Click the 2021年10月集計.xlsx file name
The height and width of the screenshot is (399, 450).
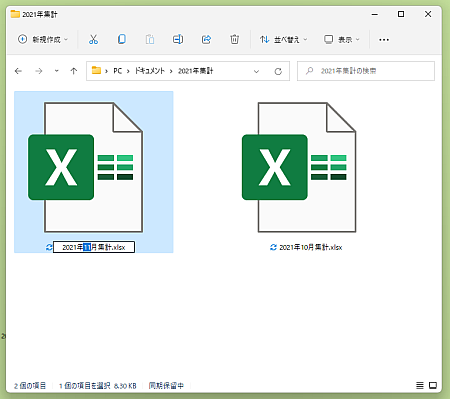(x=311, y=247)
